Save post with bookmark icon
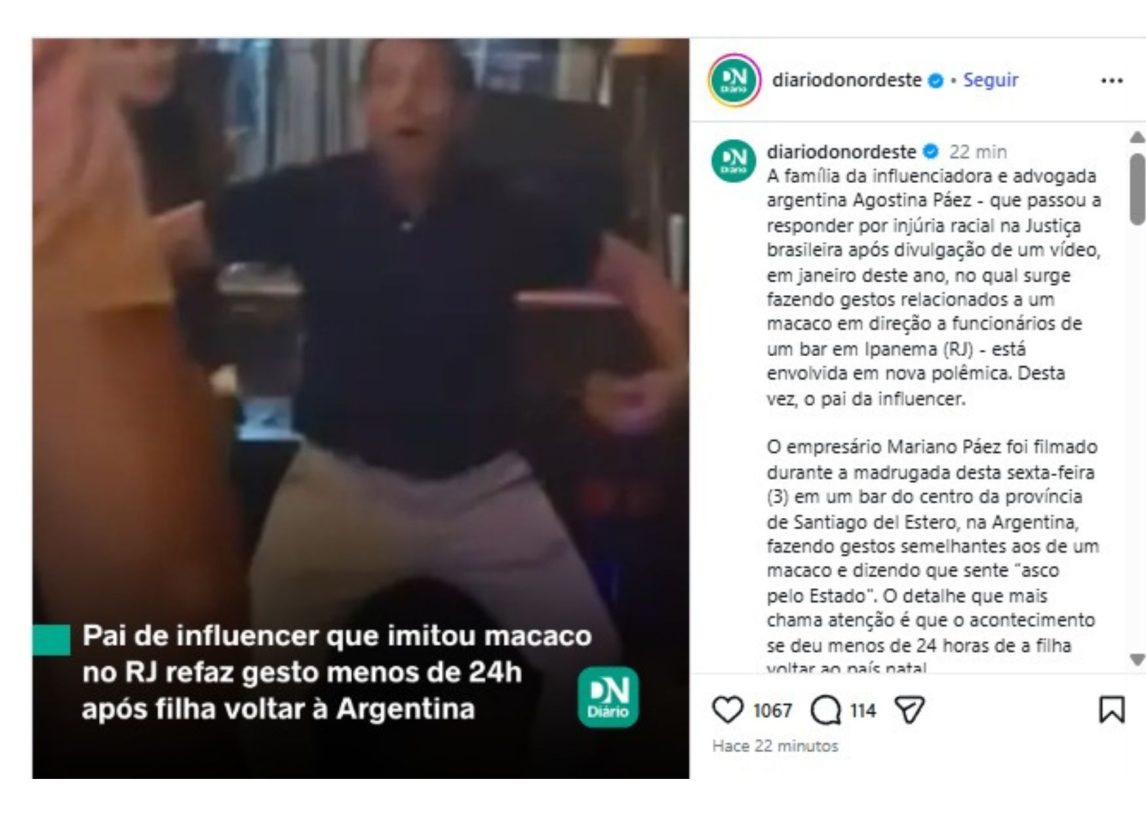The height and width of the screenshot is (813, 1146). coord(1112,709)
